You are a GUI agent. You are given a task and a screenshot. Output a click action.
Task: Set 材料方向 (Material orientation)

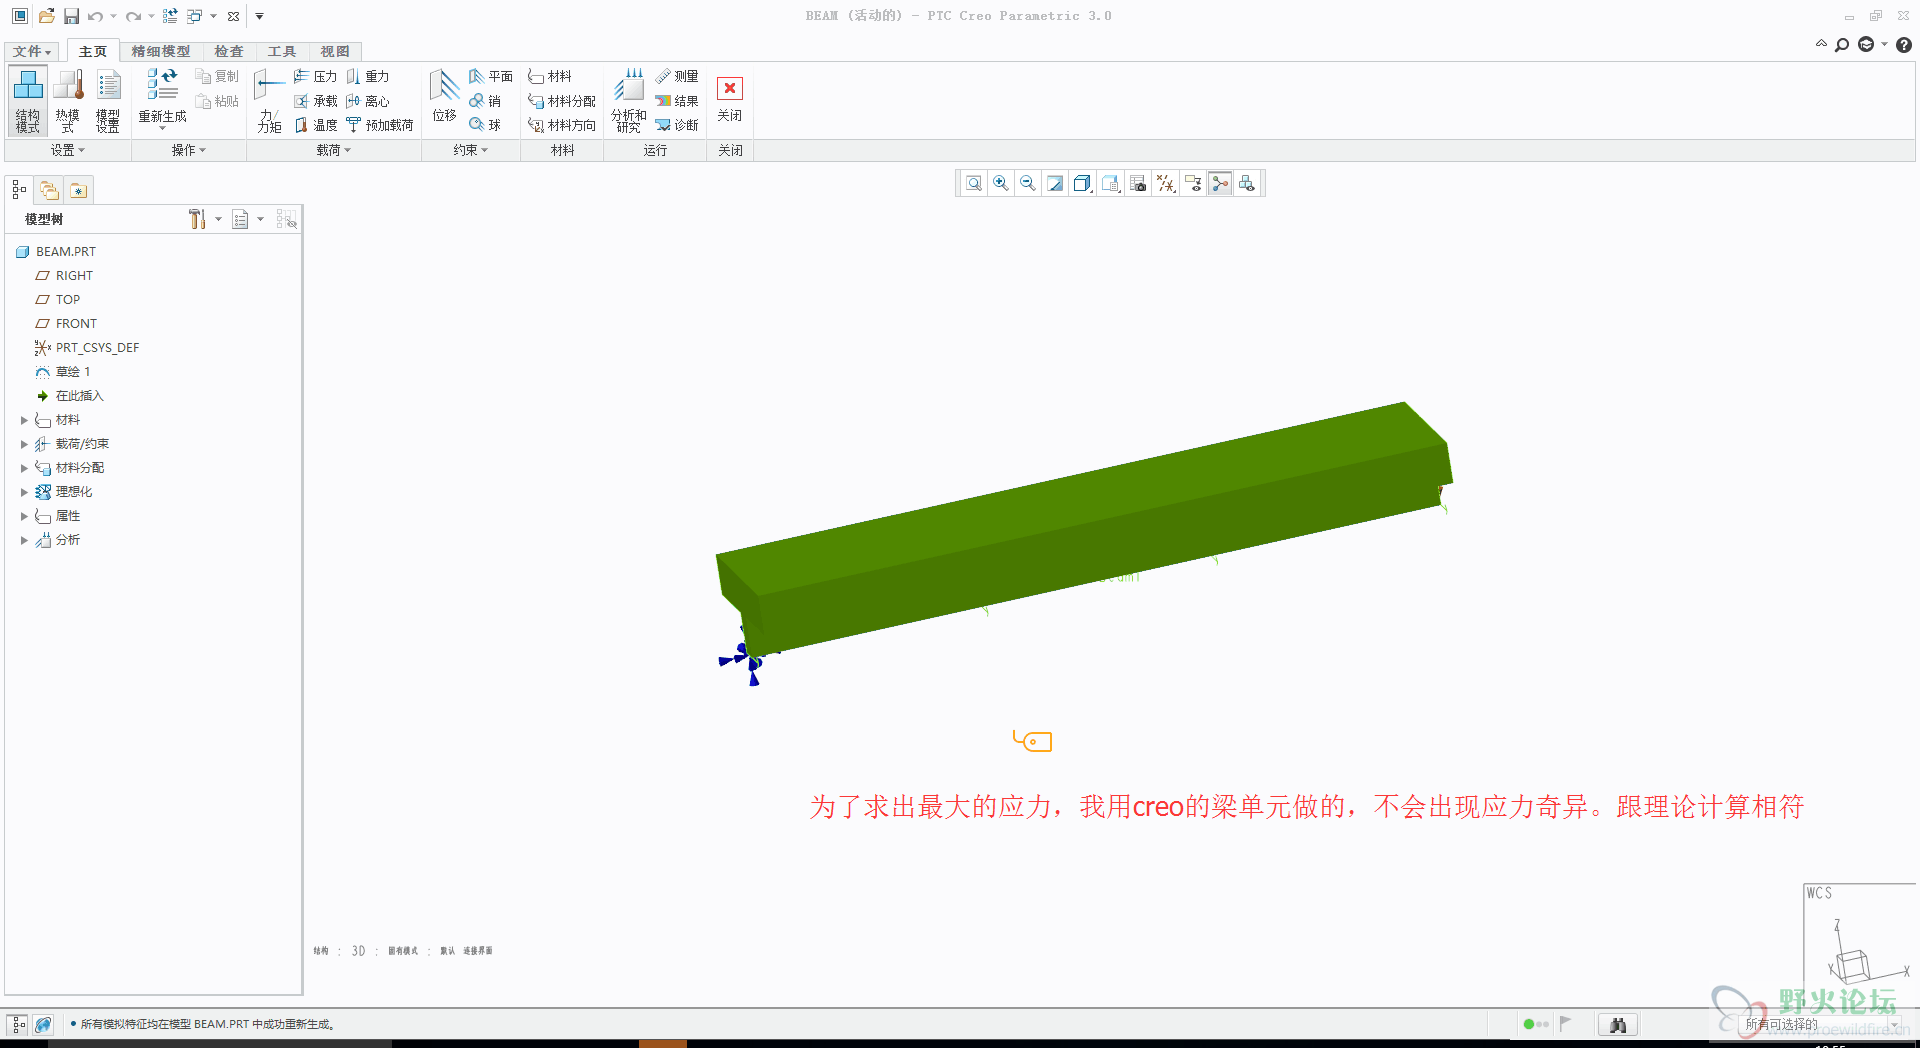[x=562, y=125]
